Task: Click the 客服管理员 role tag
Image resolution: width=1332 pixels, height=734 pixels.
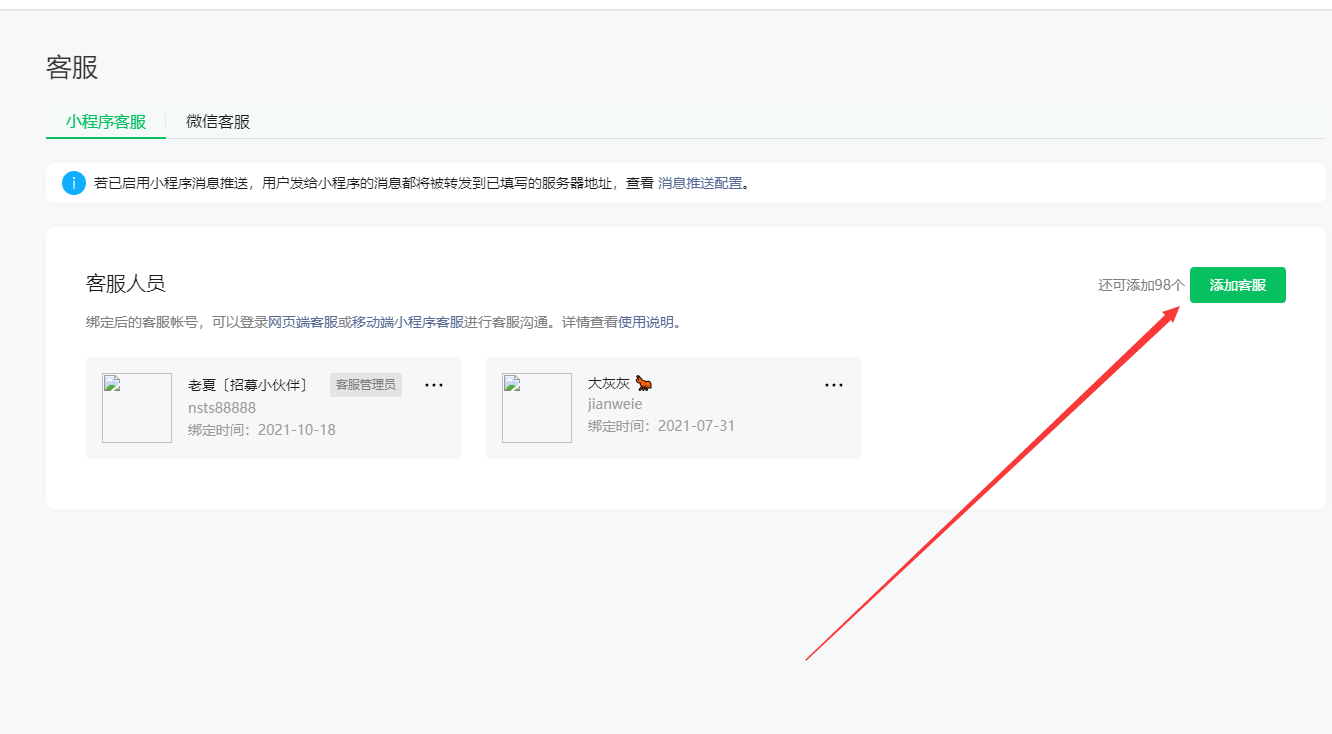Action: (366, 385)
